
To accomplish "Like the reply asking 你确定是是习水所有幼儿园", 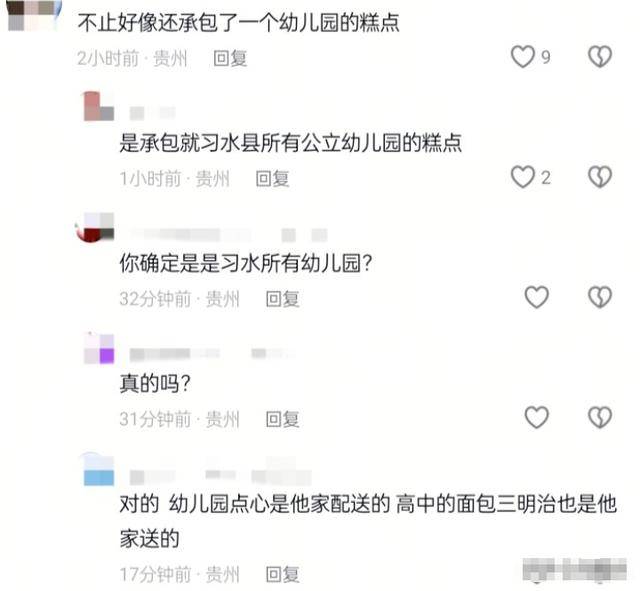I will (536, 297).
